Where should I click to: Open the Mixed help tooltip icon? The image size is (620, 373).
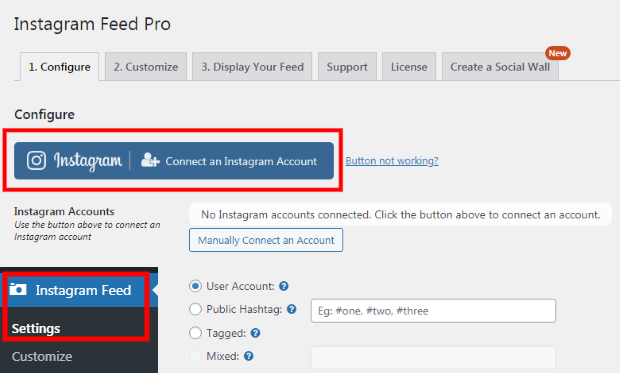pyautogui.click(x=248, y=356)
